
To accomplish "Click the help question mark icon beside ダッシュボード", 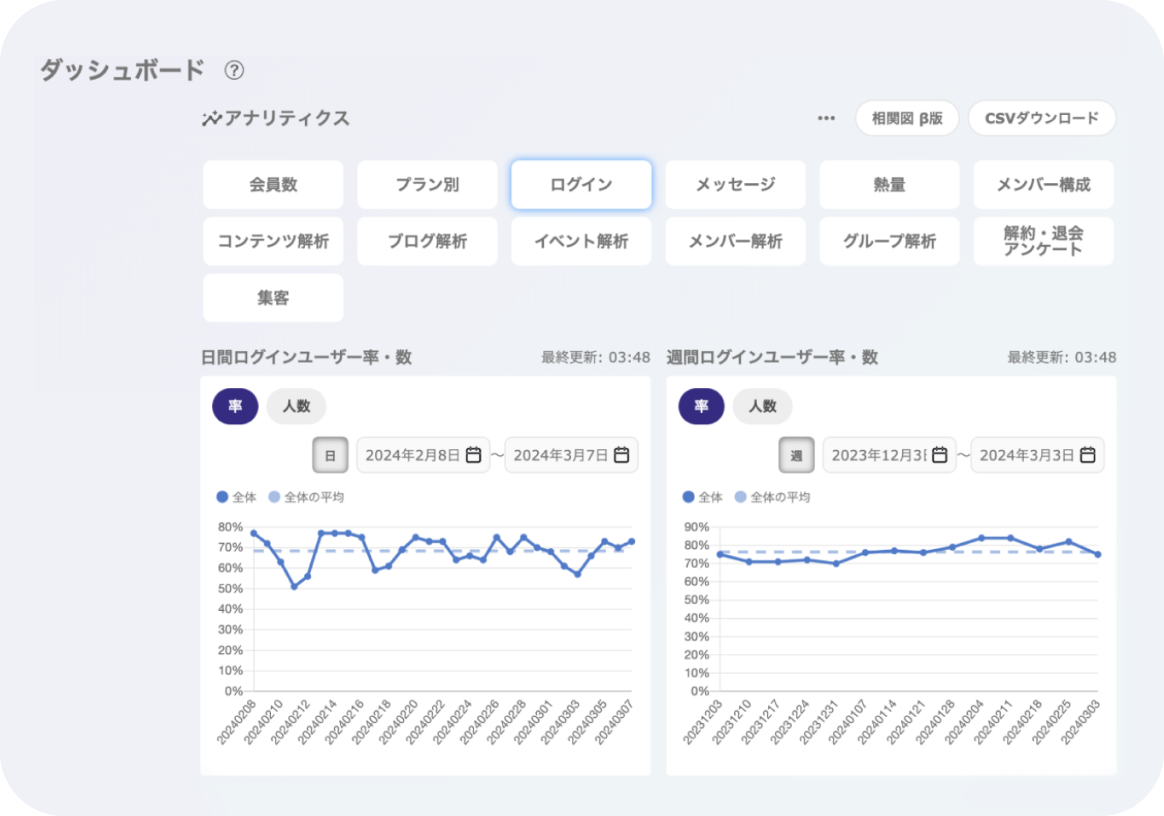I will (234, 70).
